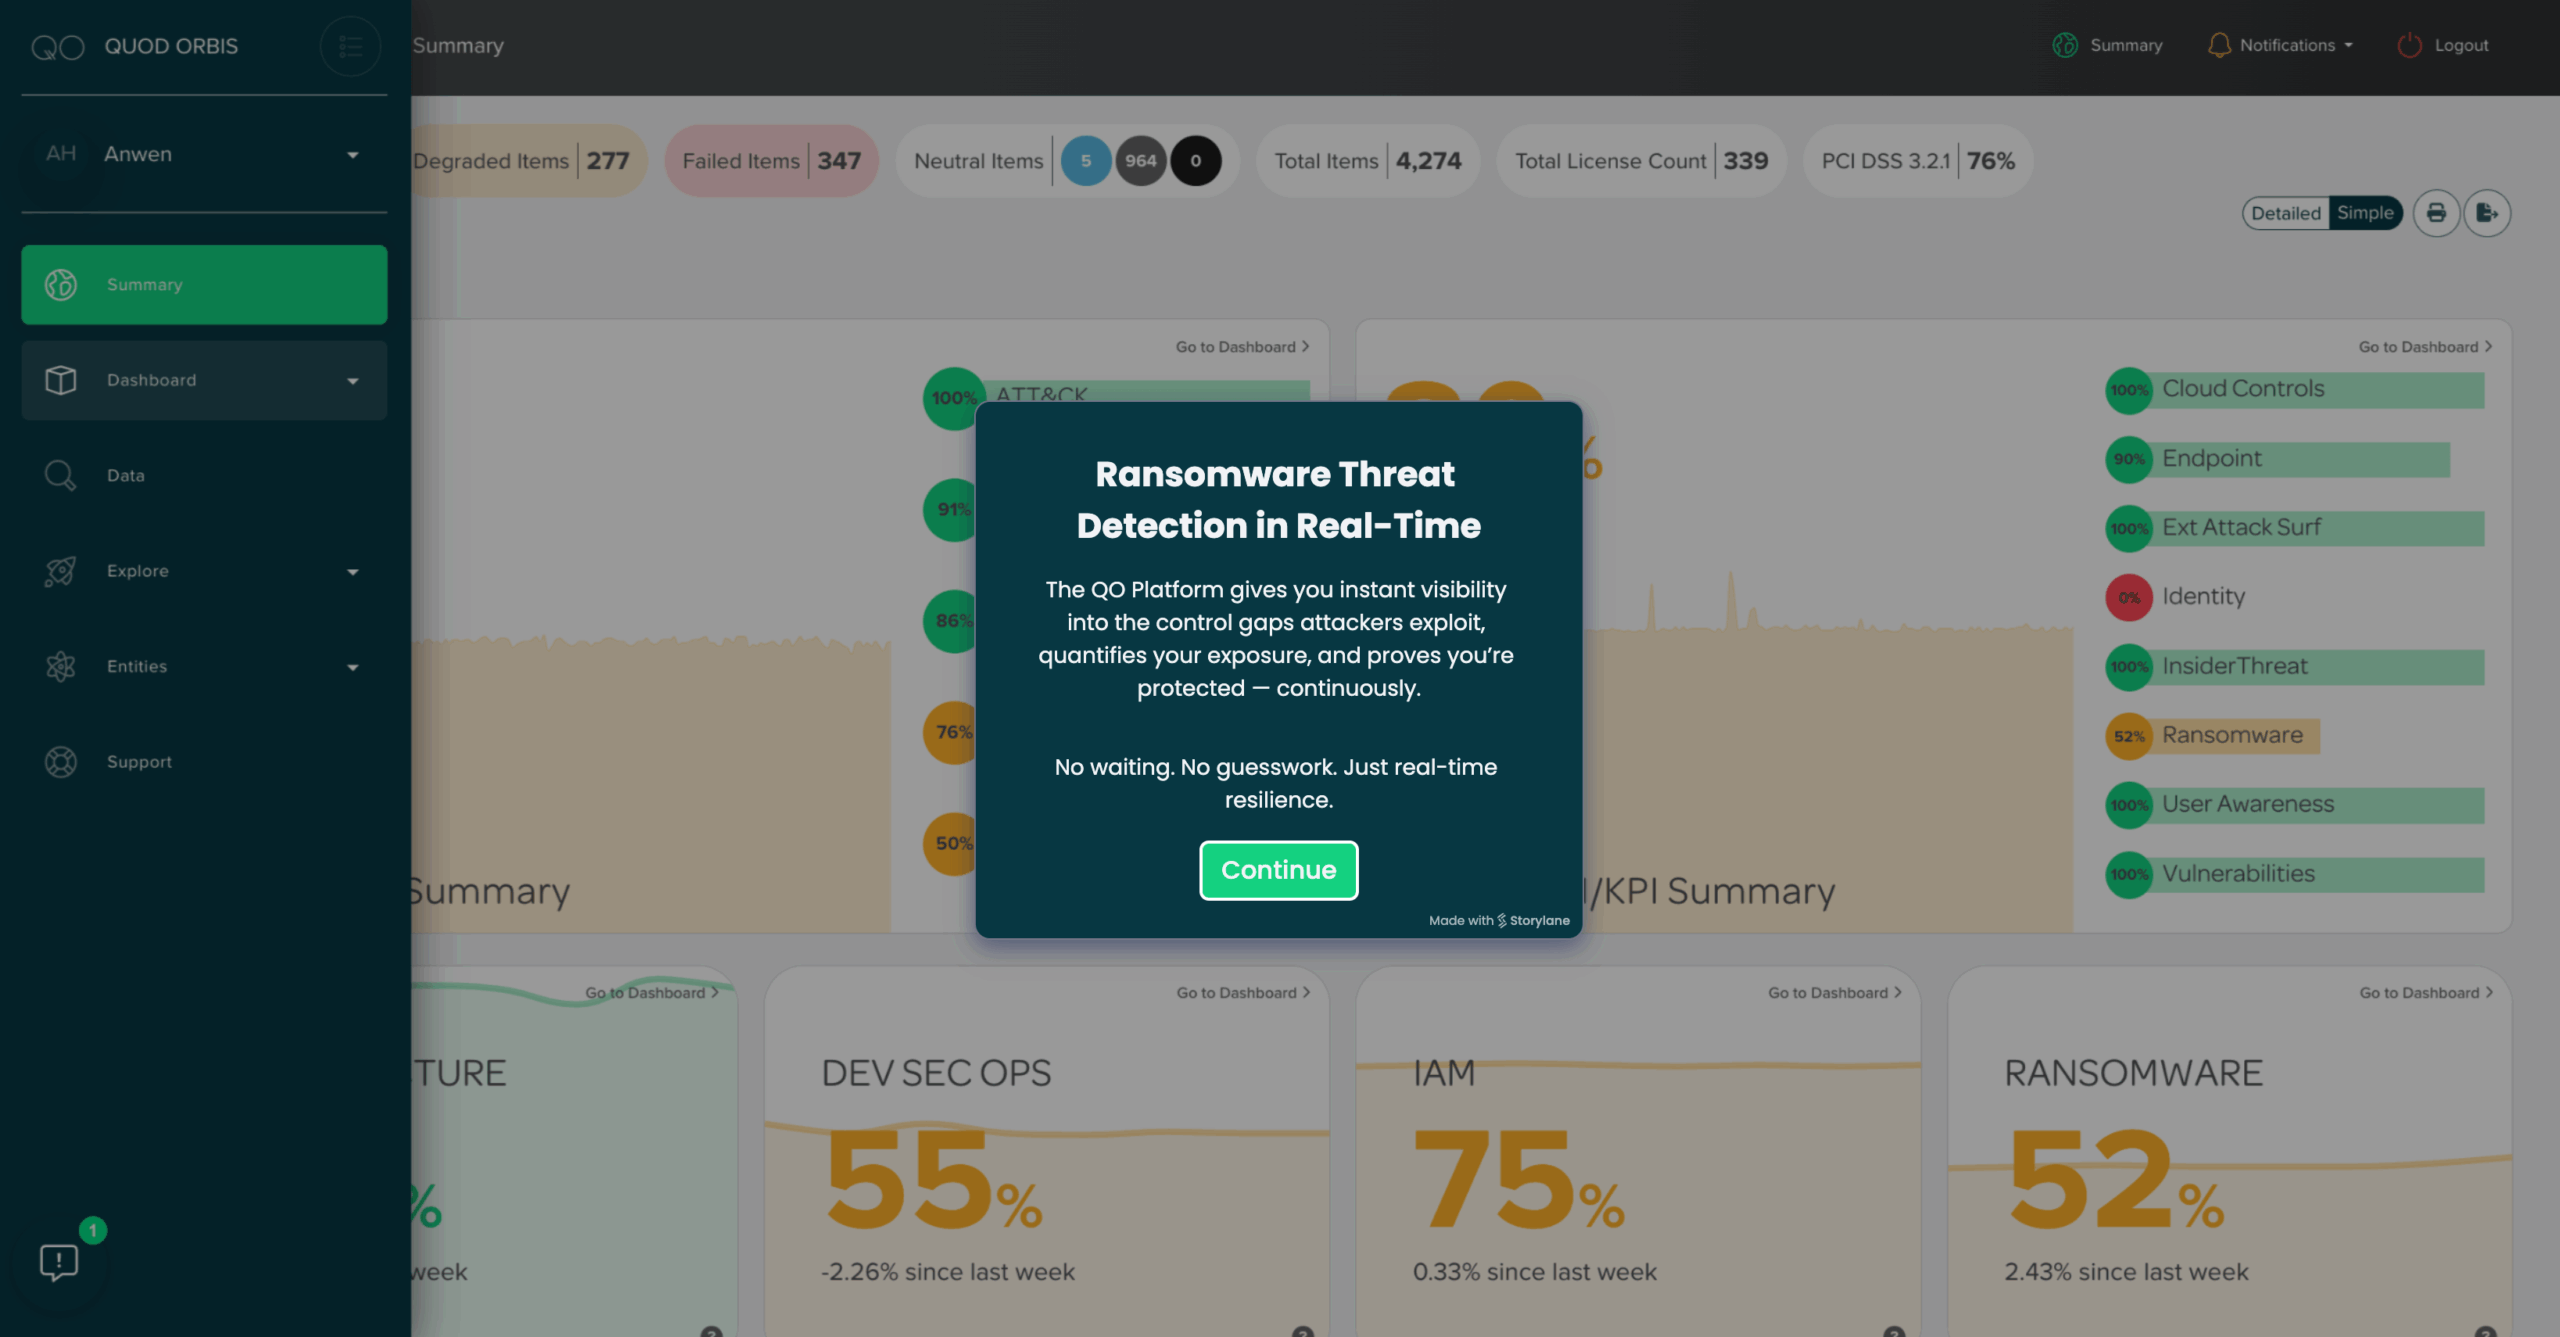The width and height of the screenshot is (2560, 1337).
Task: Click the Failed Items 347 pill
Action: tap(770, 161)
